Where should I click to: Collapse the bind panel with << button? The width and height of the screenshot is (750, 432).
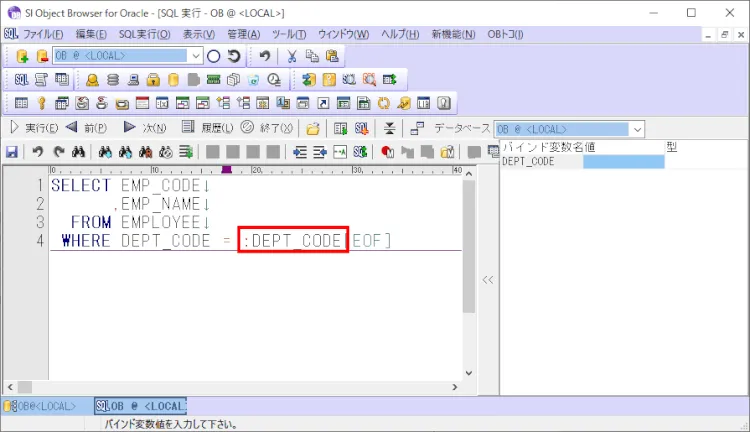[x=488, y=280]
